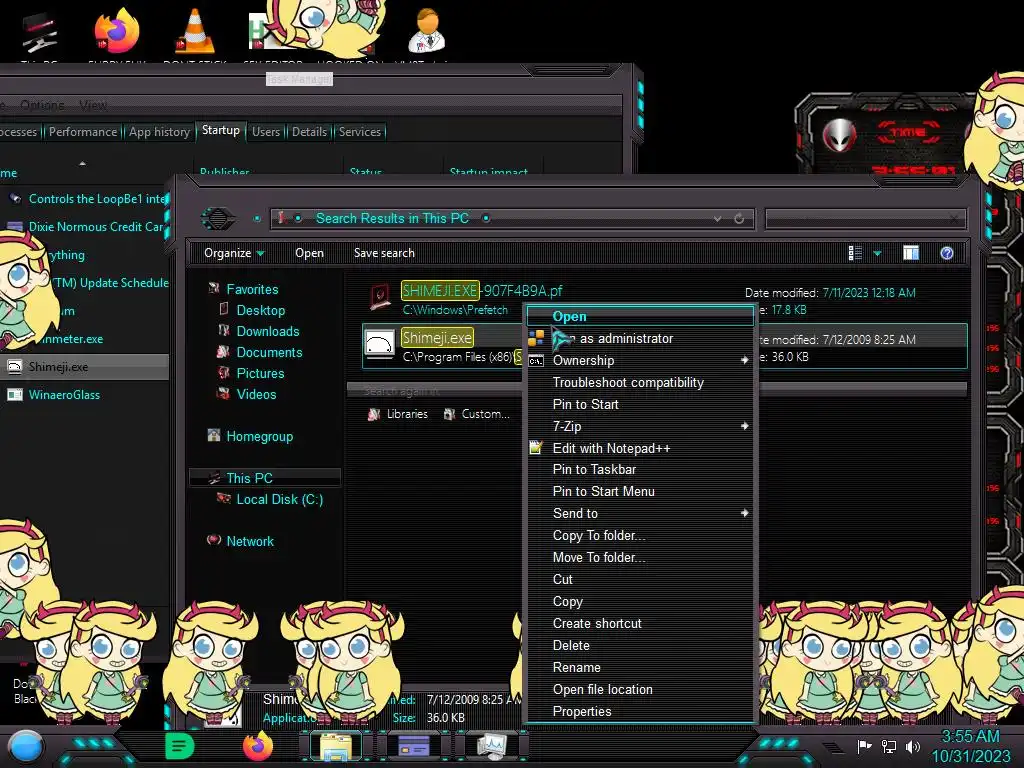Choose Properties in the context menu

(640, 711)
